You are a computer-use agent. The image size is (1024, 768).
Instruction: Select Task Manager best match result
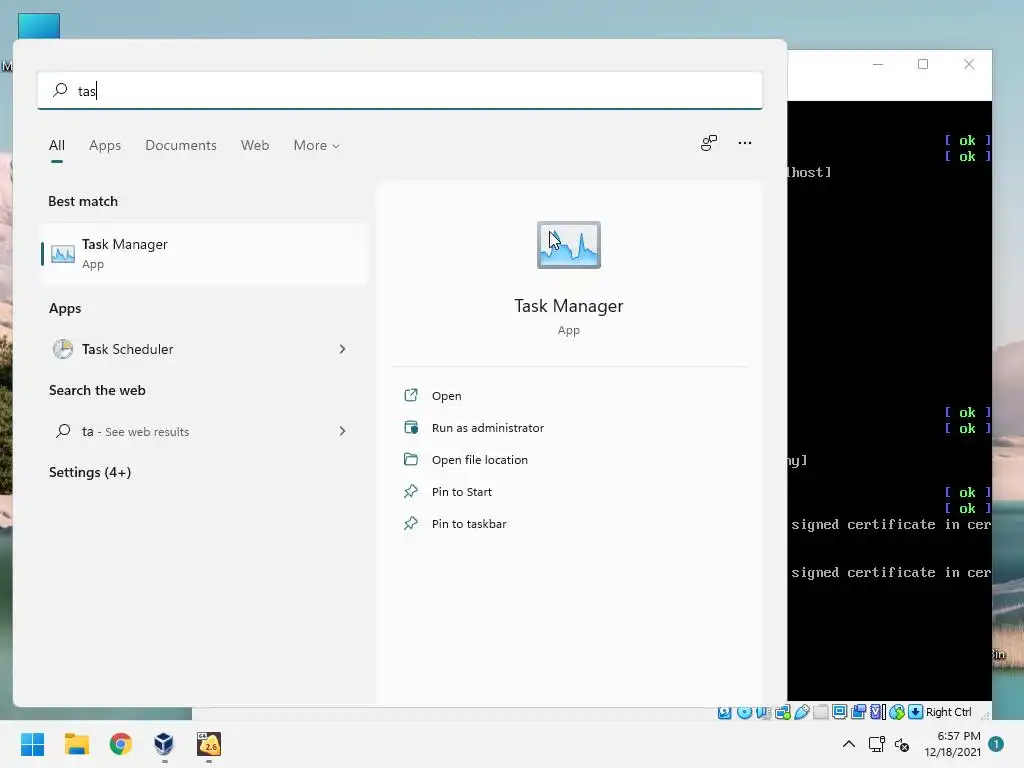point(204,253)
